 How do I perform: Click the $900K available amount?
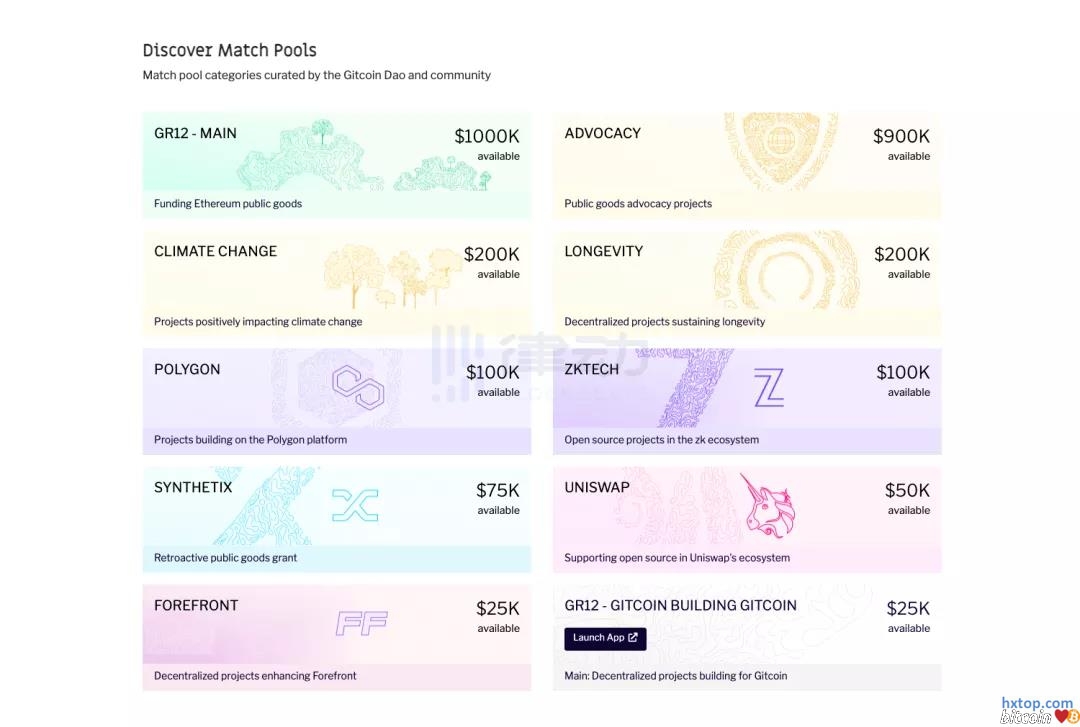[901, 137]
